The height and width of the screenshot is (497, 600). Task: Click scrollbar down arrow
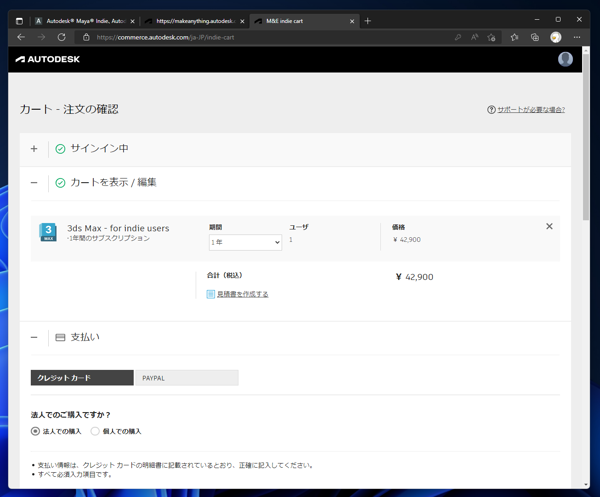click(586, 485)
